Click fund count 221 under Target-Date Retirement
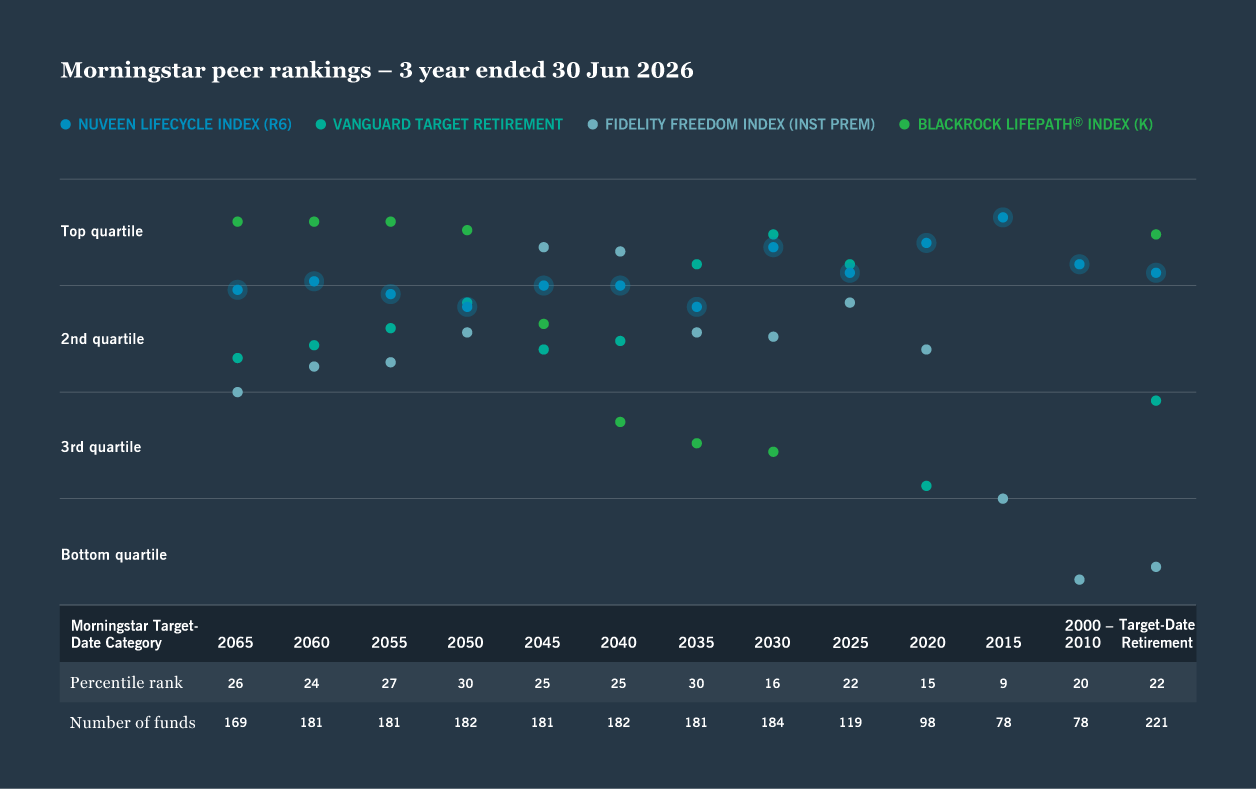The height and width of the screenshot is (789, 1256). coord(1156,722)
